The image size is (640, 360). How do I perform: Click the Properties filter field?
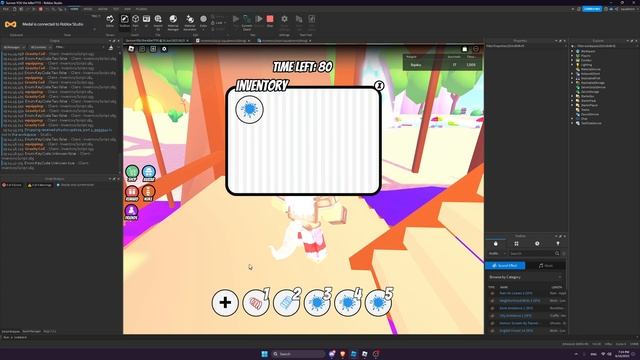click(526, 46)
